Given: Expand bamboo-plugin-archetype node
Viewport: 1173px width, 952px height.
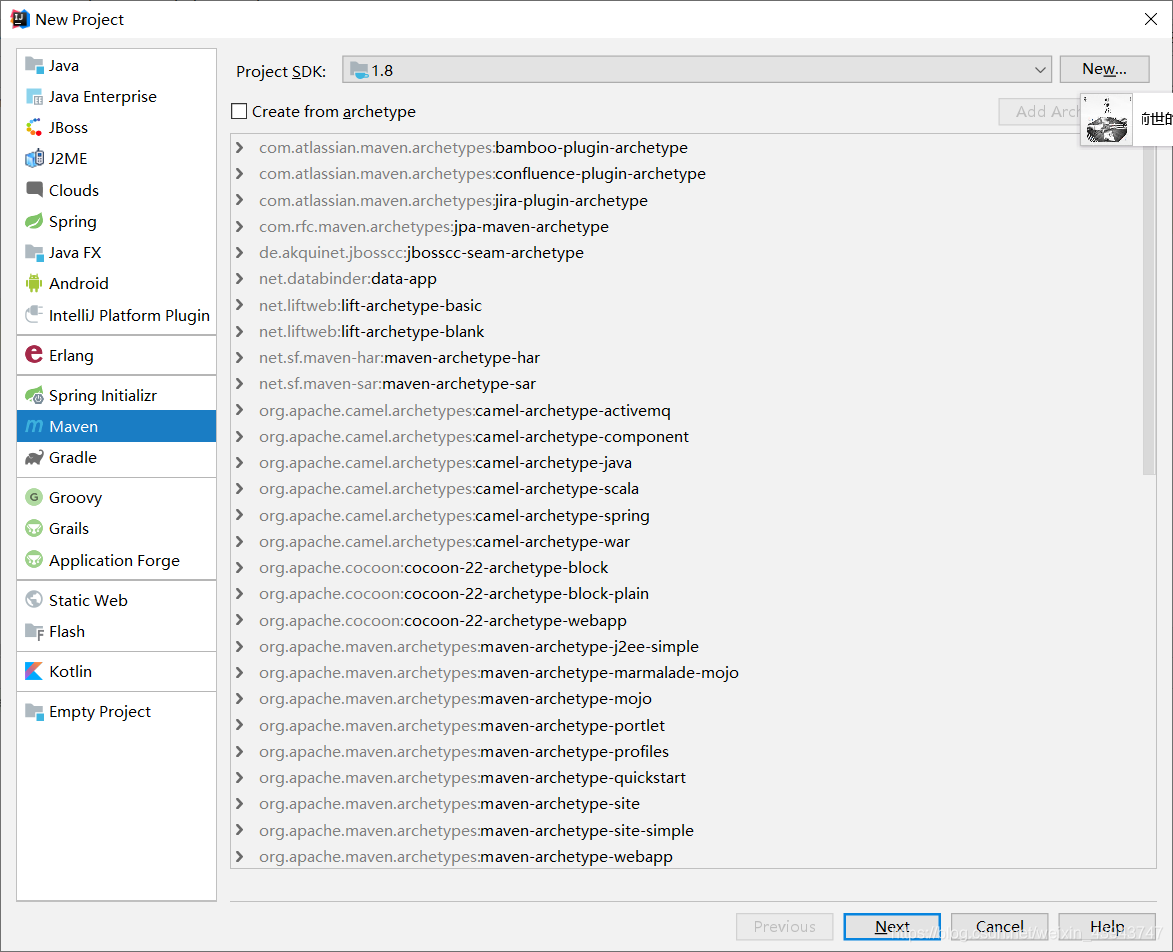Looking at the screenshot, I should pyautogui.click(x=239, y=147).
